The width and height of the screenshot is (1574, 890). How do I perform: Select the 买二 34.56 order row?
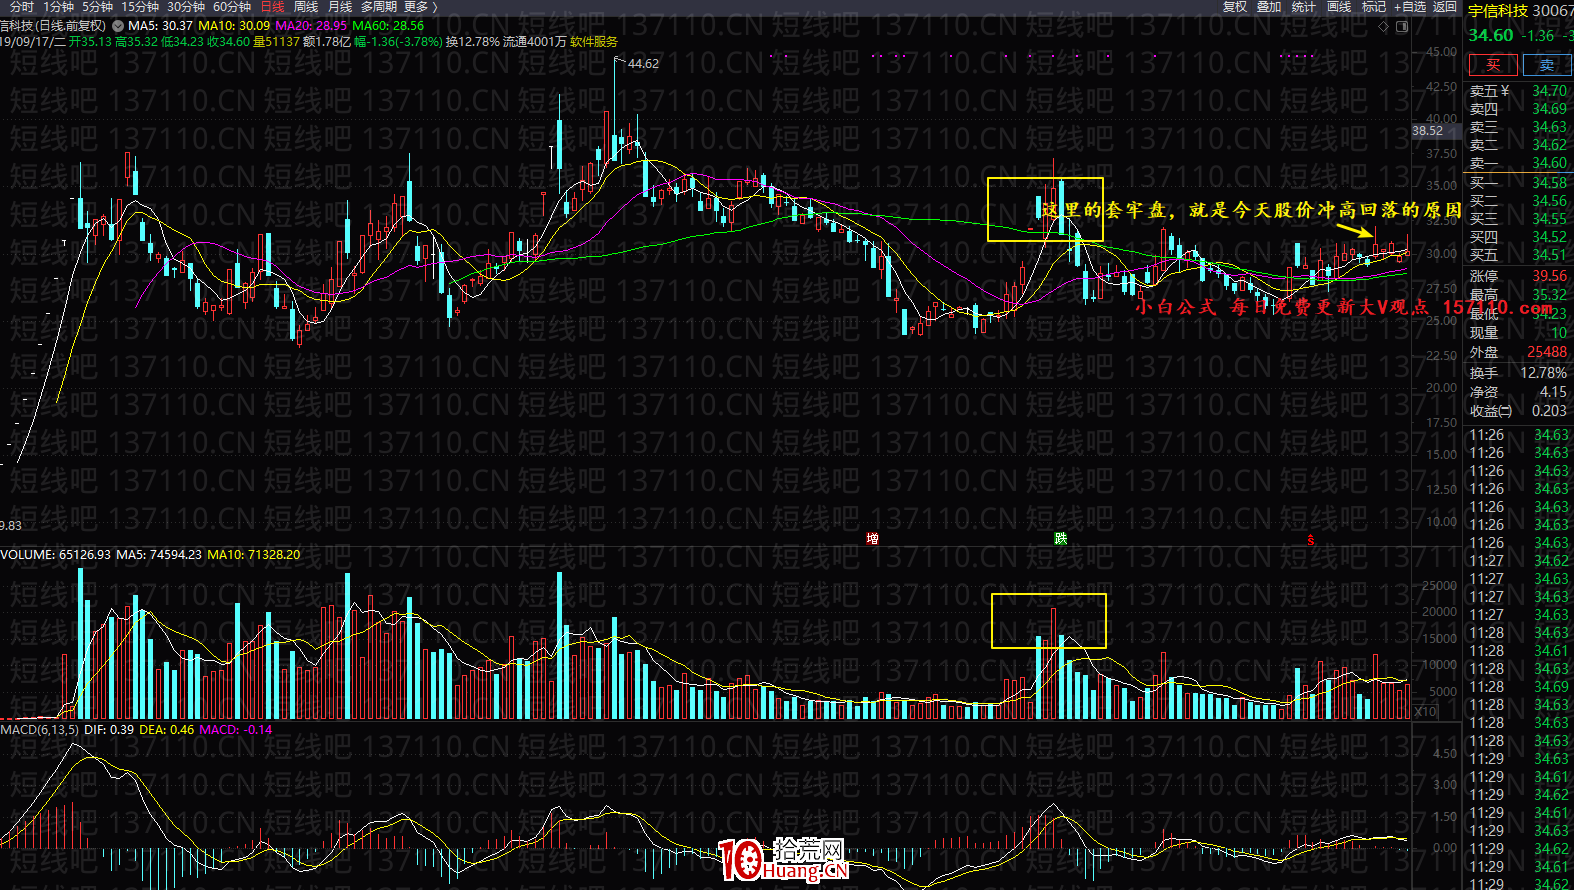click(1518, 201)
